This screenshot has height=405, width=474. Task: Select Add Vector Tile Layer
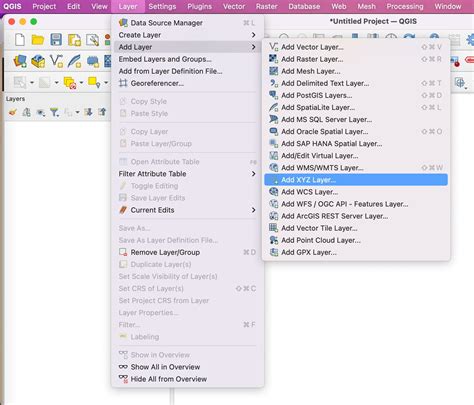pos(356,228)
